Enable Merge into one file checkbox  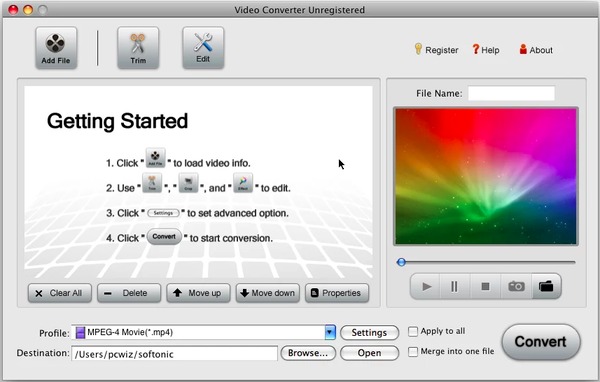pos(413,352)
